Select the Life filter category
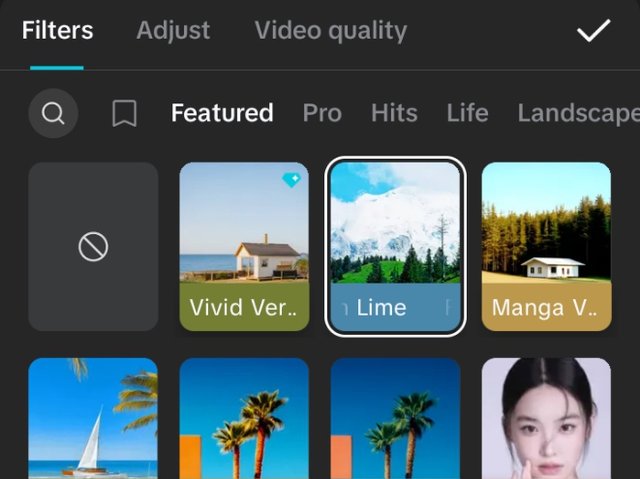Viewport: 640px width, 479px height. click(467, 113)
